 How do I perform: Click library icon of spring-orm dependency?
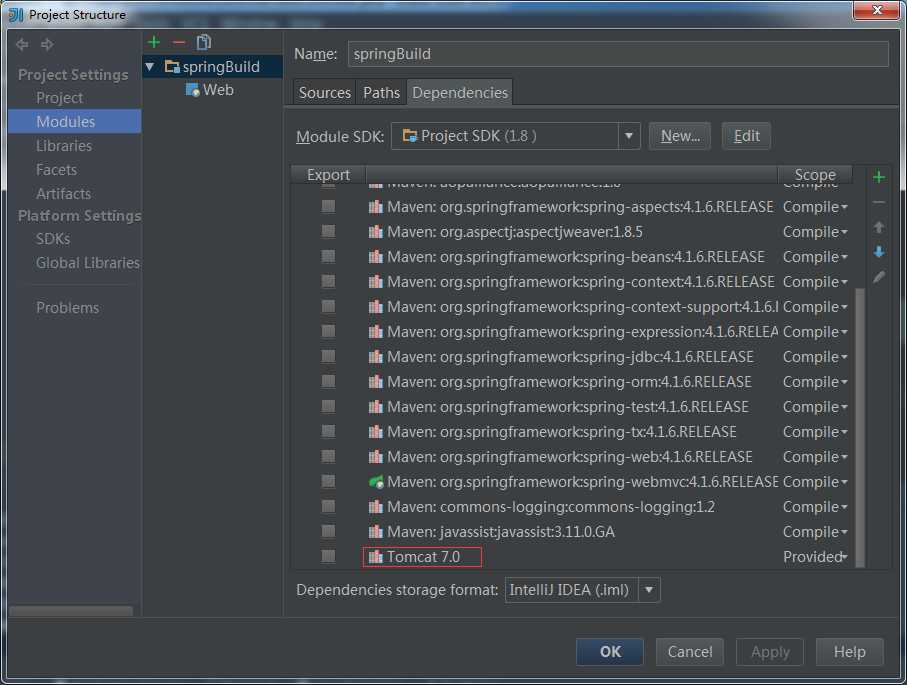[x=375, y=381]
